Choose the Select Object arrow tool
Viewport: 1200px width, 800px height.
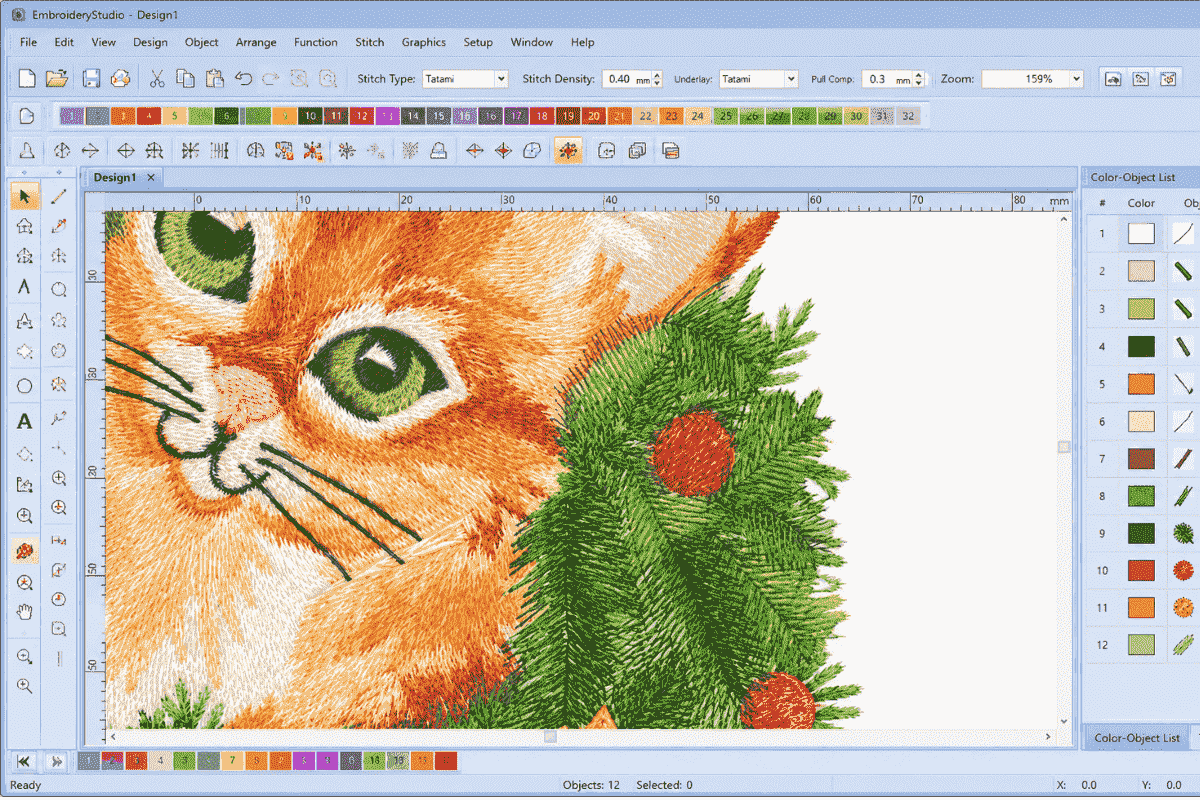(x=25, y=197)
